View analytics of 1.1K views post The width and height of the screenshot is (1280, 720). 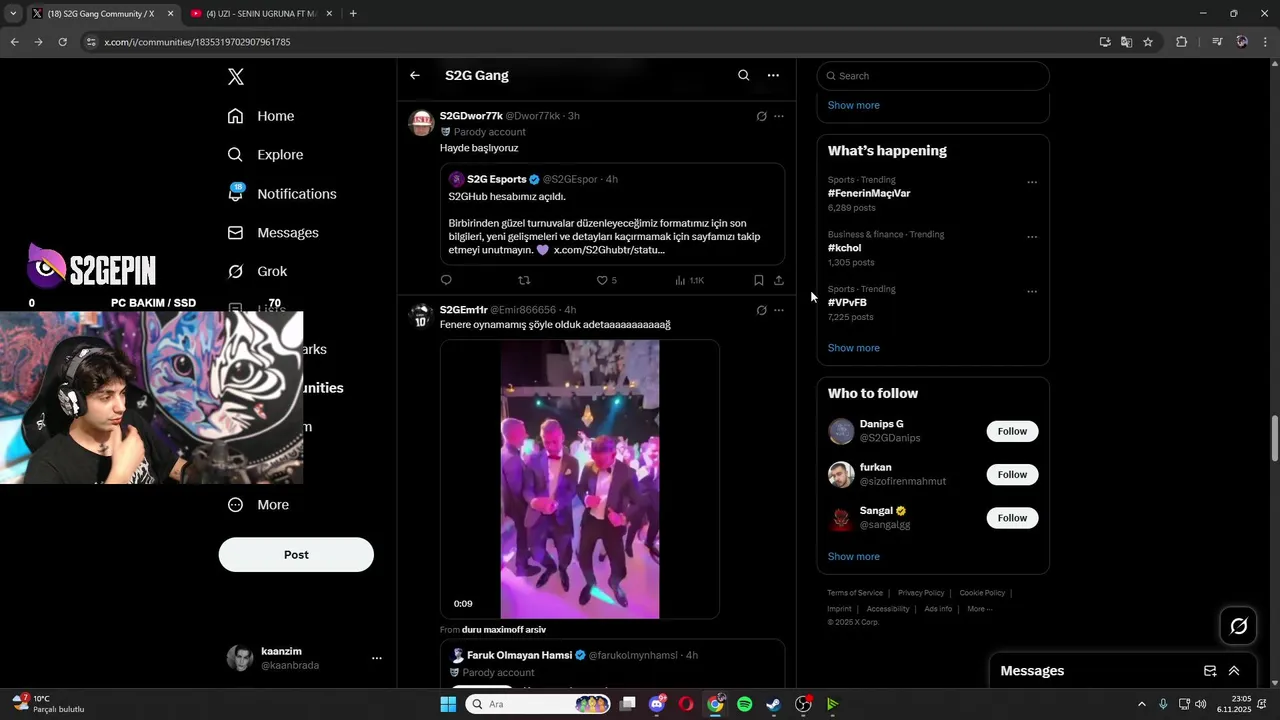pyautogui.click(x=690, y=281)
